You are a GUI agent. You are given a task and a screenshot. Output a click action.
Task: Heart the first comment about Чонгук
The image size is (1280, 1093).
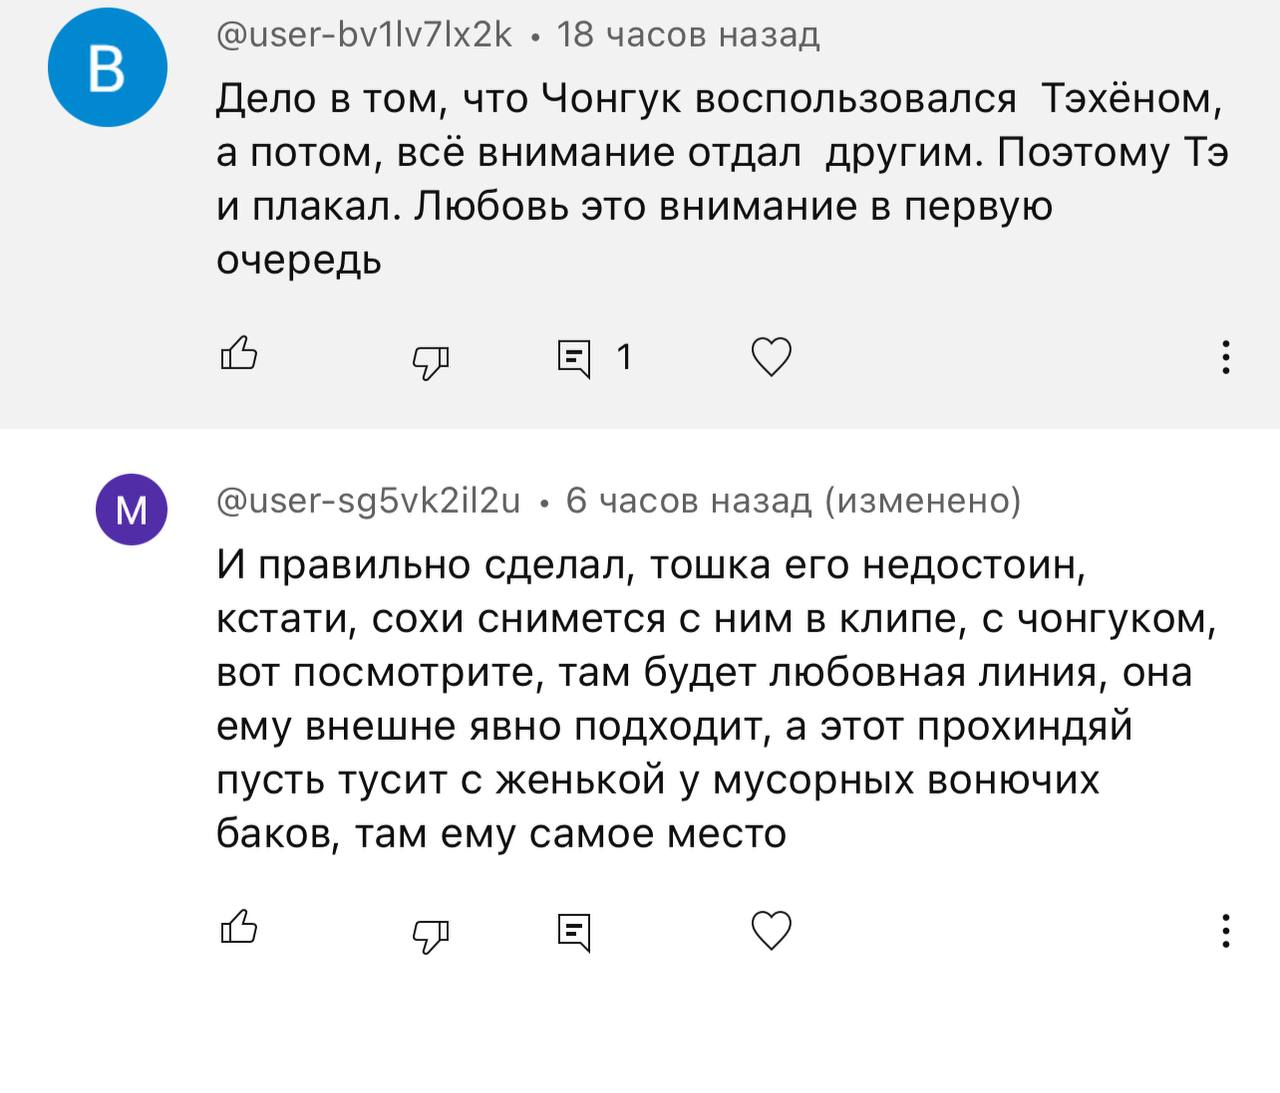click(771, 357)
